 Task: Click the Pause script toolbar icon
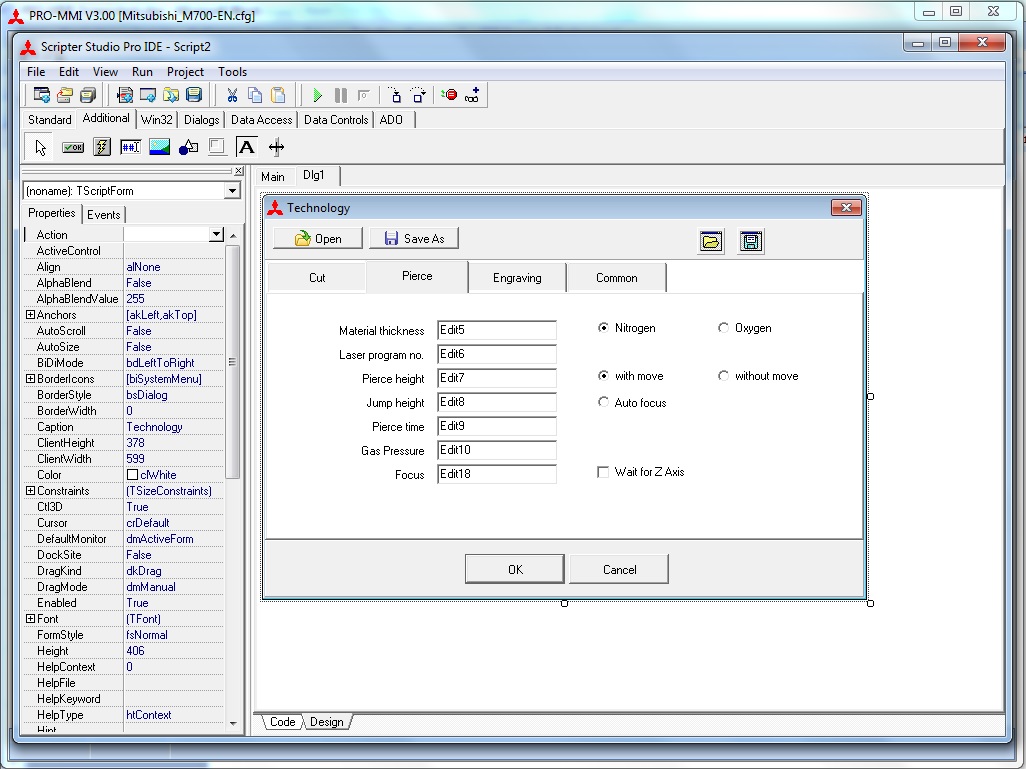(x=341, y=95)
